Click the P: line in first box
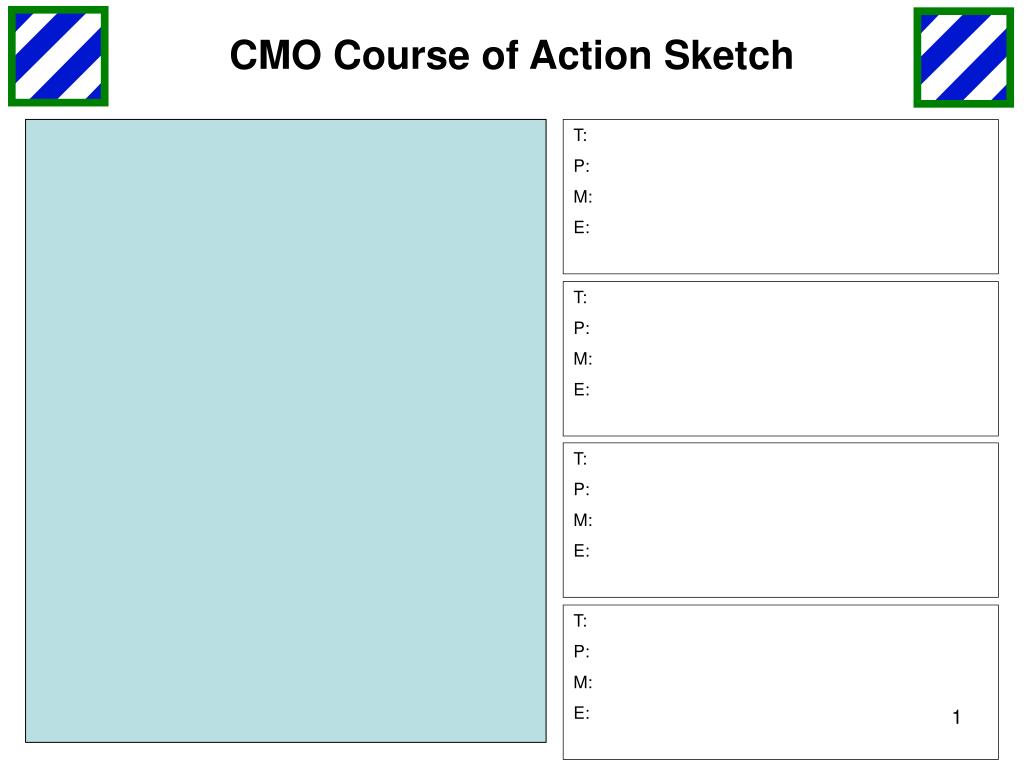The image size is (1024, 768). (x=581, y=166)
